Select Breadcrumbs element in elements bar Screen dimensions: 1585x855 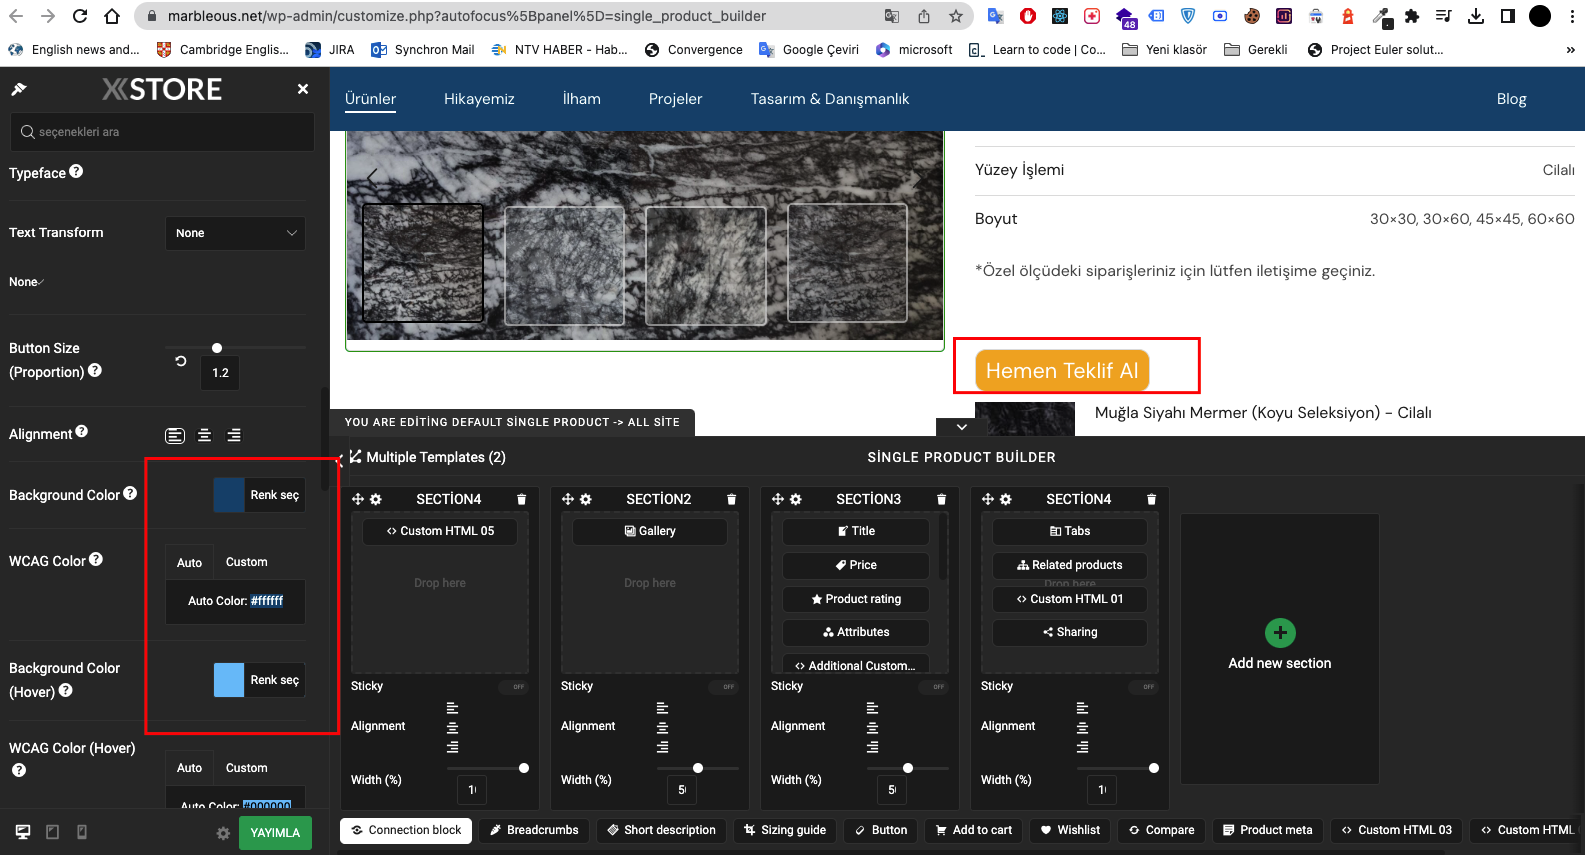(534, 830)
